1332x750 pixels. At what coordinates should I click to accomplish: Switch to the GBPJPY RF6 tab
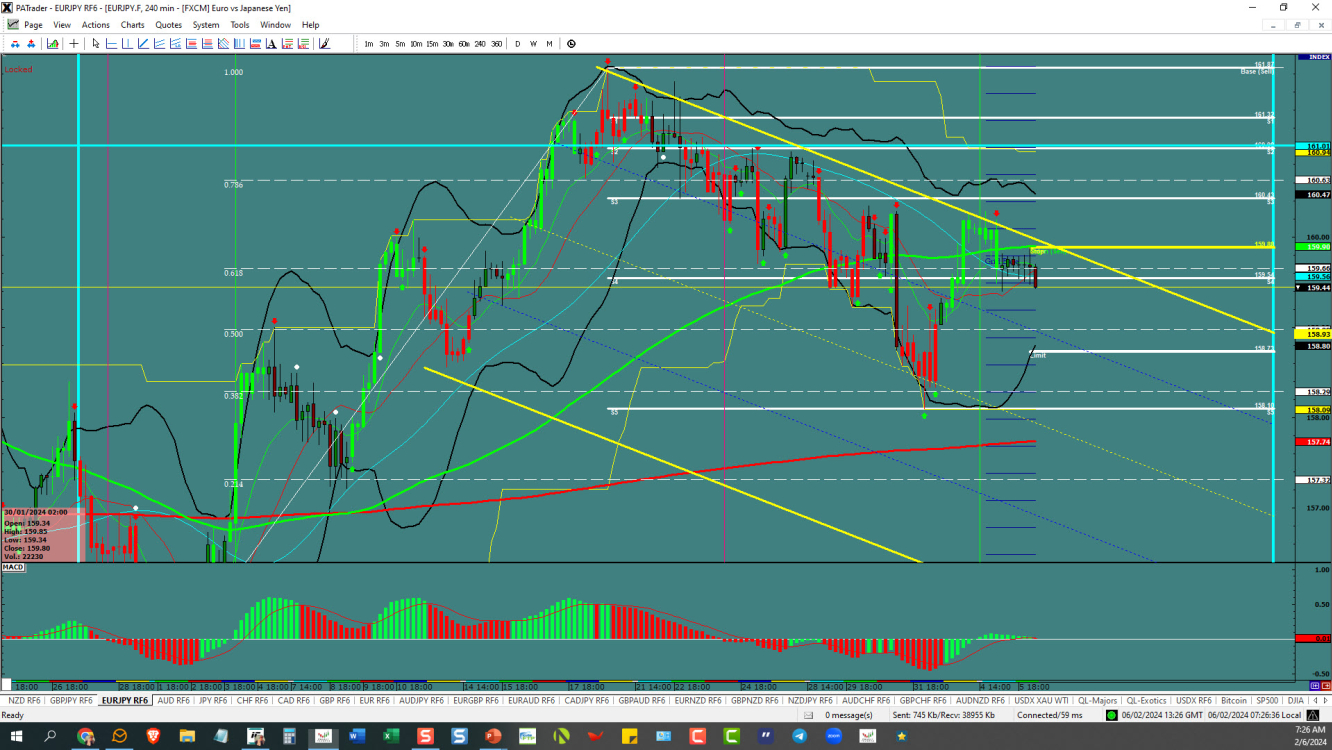(x=73, y=700)
